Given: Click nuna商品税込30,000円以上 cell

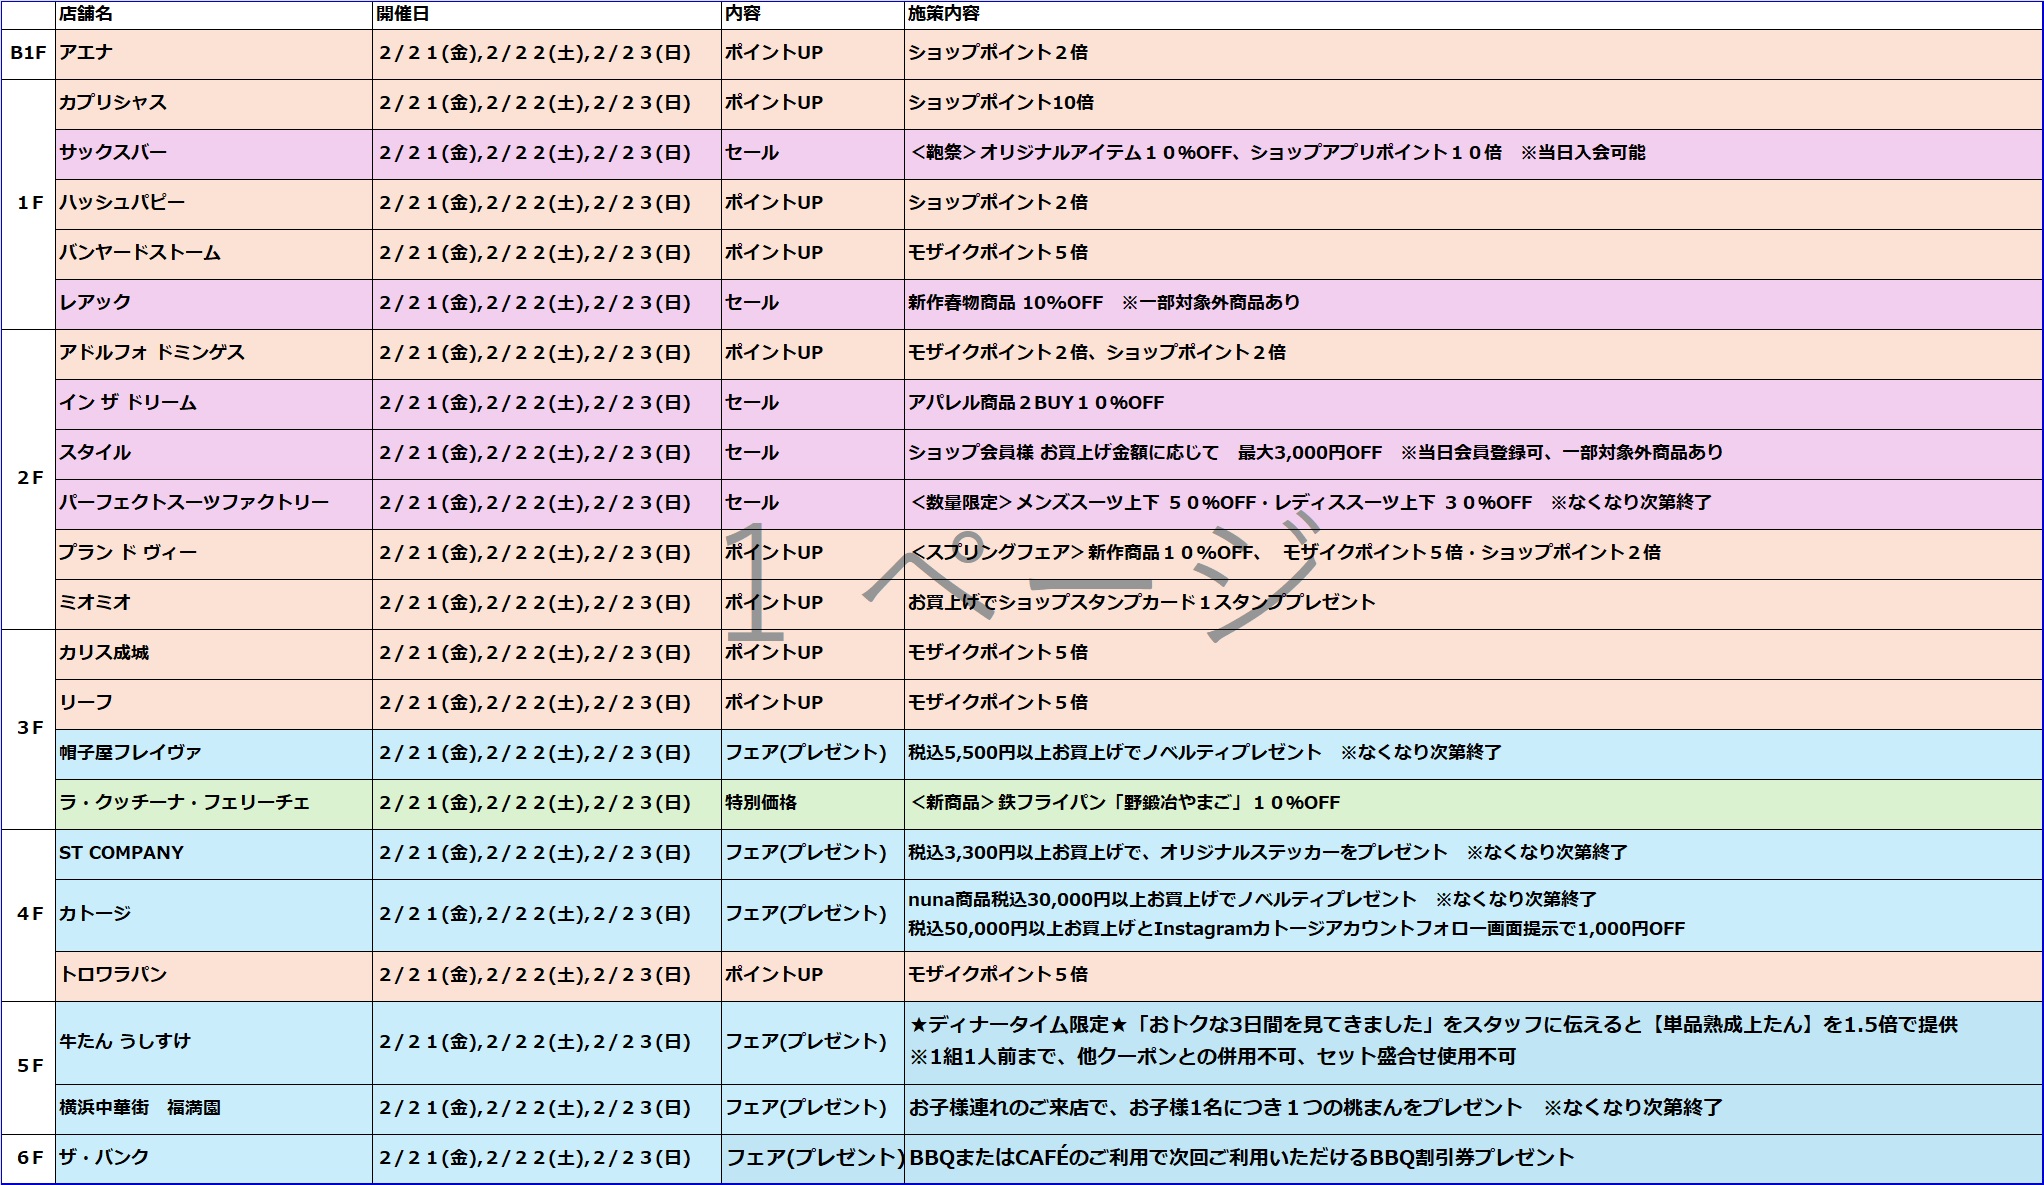Looking at the screenshot, I should tap(1473, 915).
